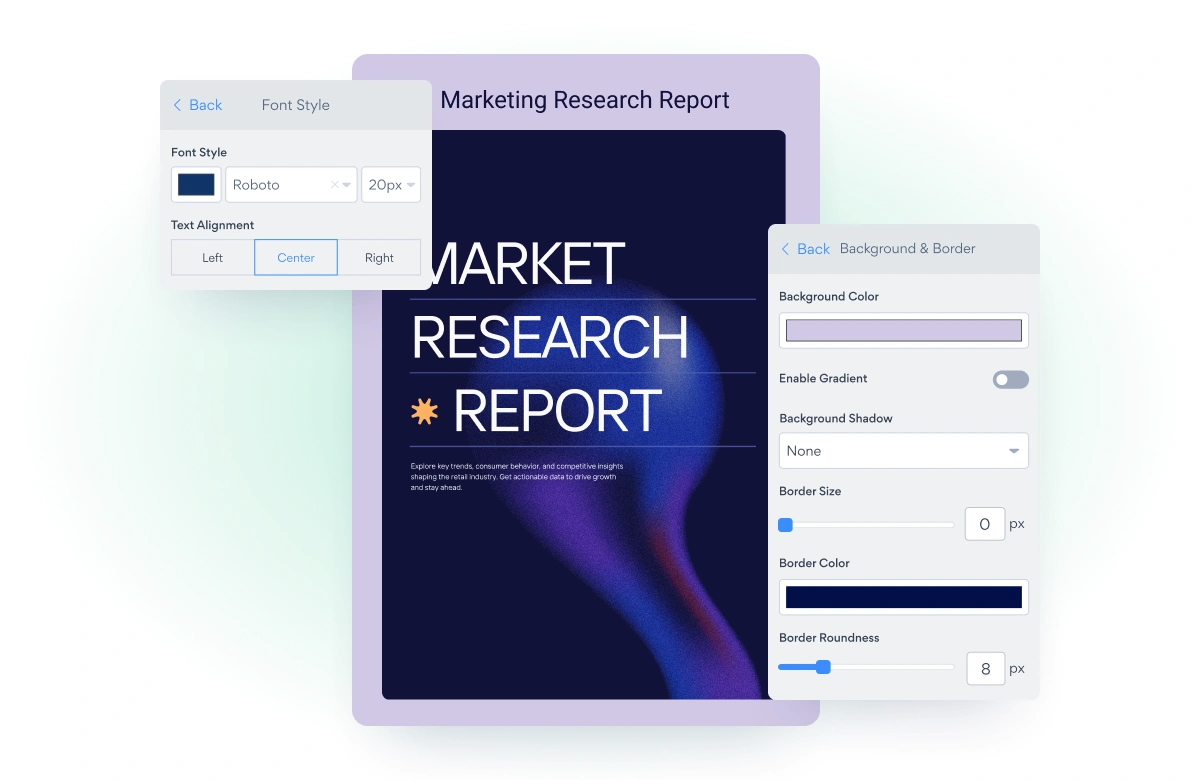Select Right text alignment

[x=379, y=258]
